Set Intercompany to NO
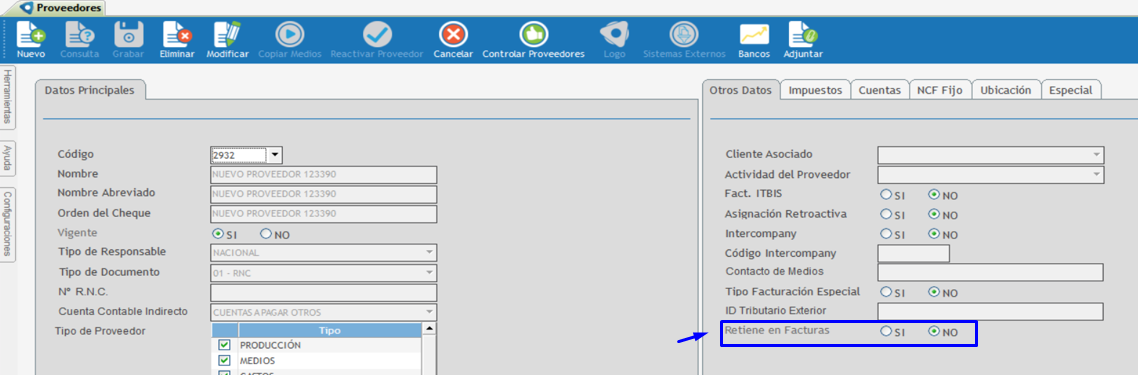Image resolution: width=1138 pixels, height=375 pixels. pyautogui.click(x=934, y=234)
